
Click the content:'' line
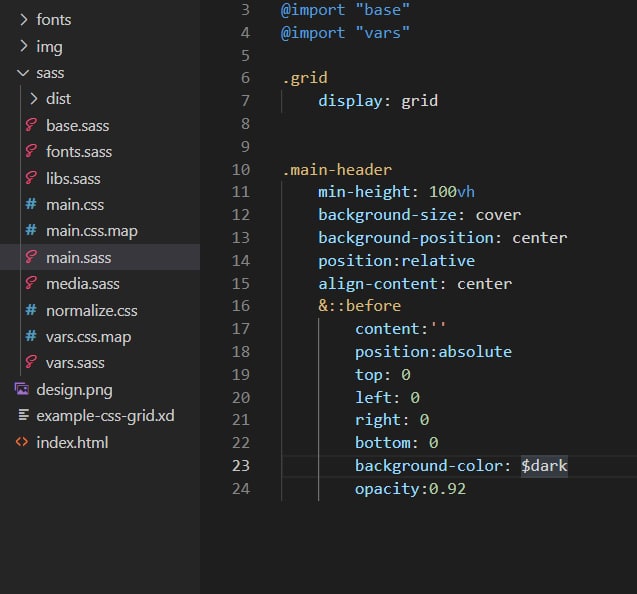click(401, 329)
